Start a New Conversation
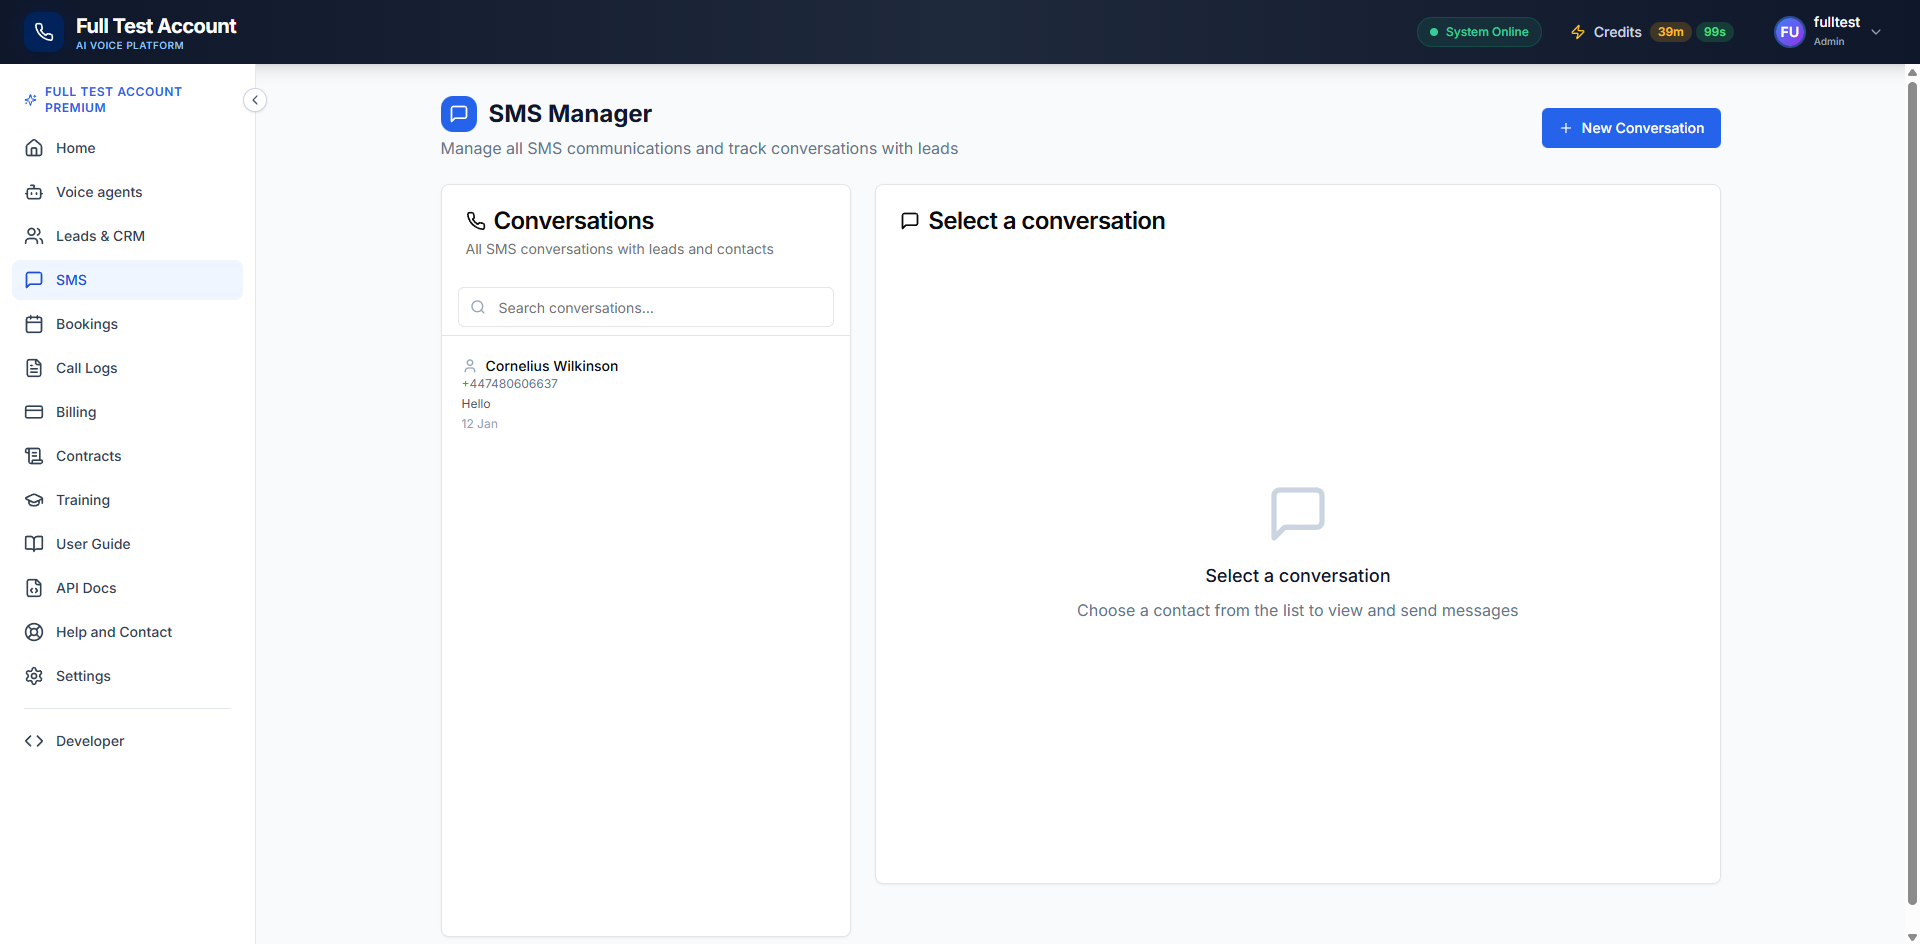Viewport: 1920px width, 944px height. (1630, 128)
